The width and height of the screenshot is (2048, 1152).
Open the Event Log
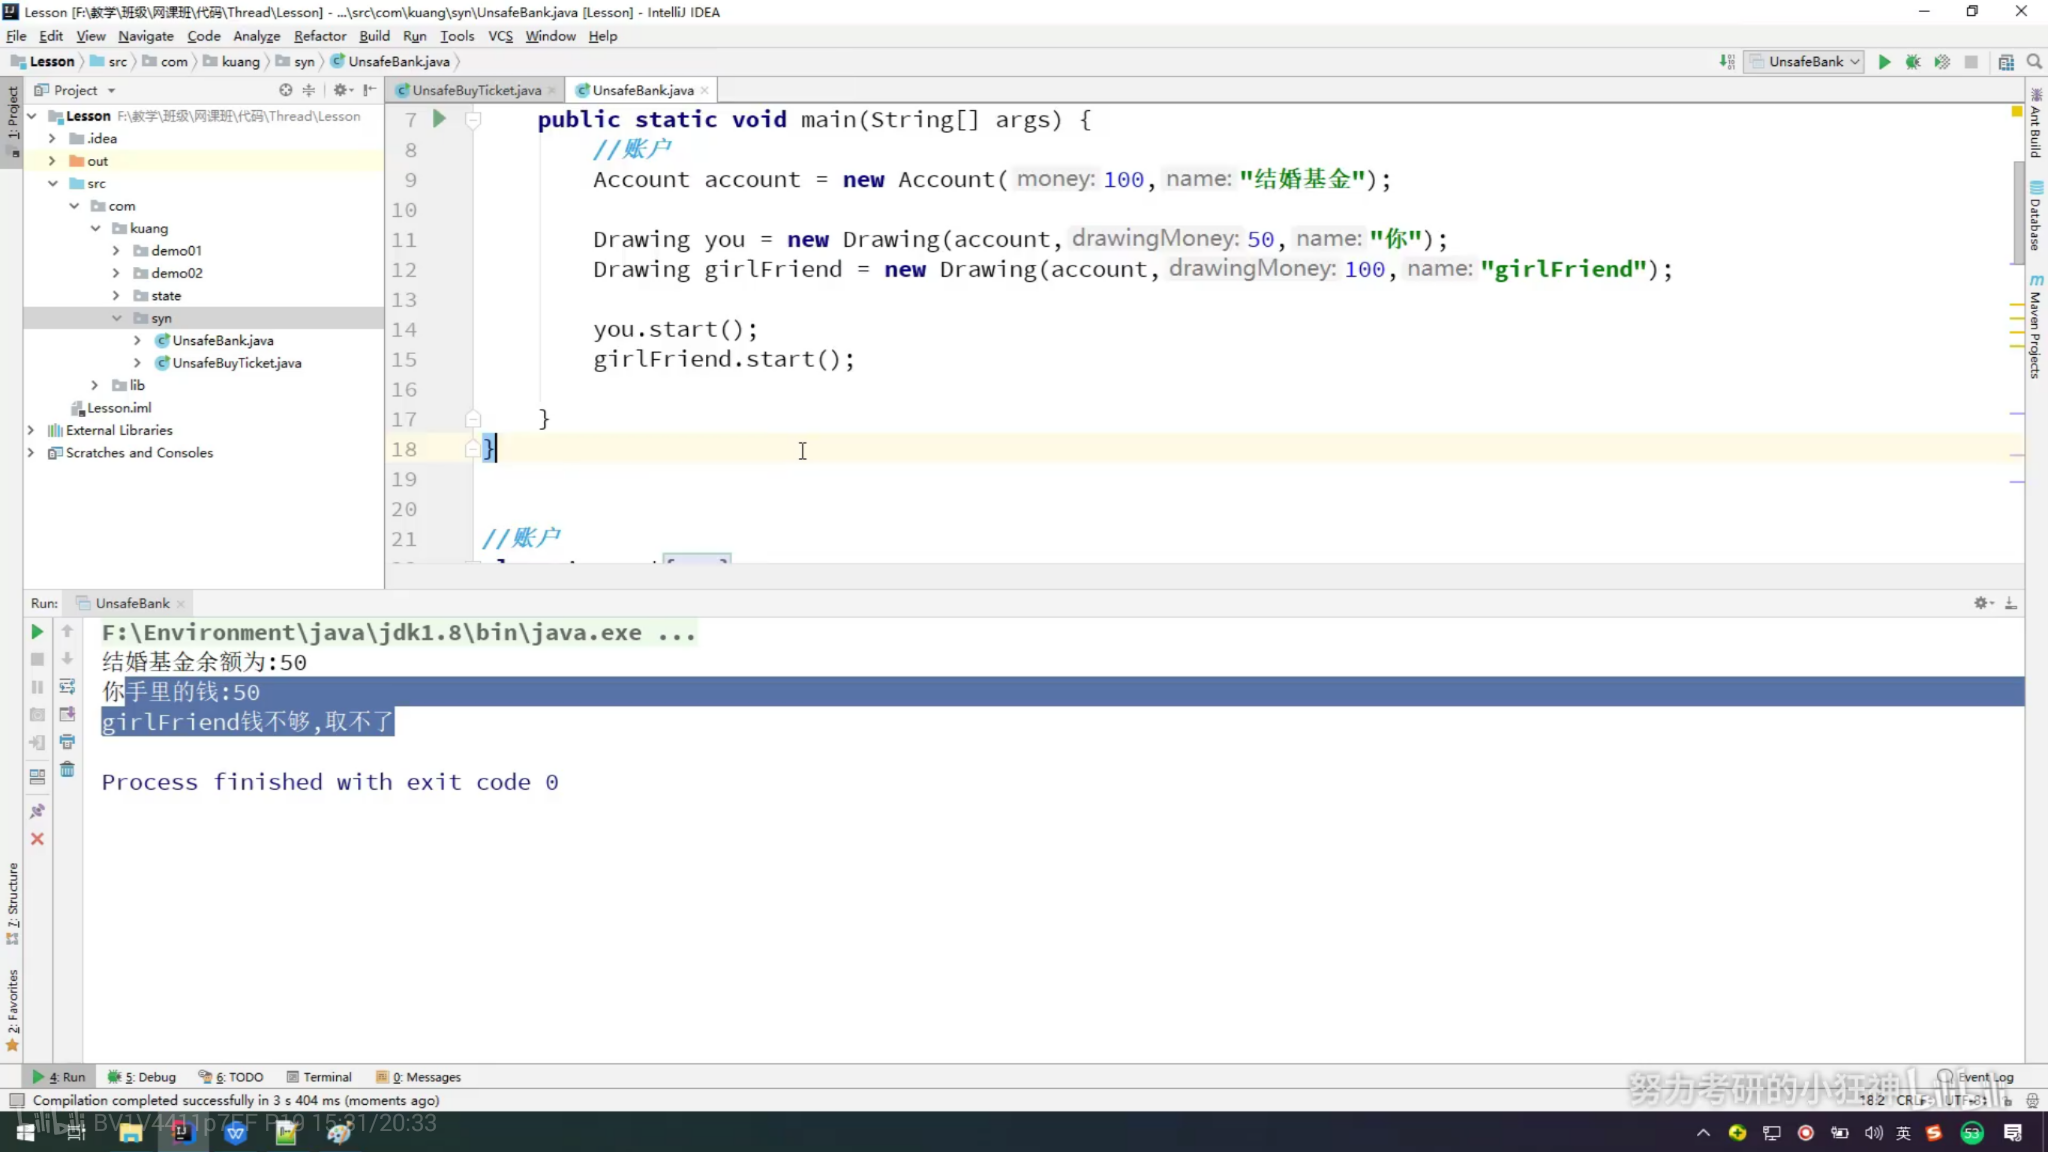(1976, 1077)
